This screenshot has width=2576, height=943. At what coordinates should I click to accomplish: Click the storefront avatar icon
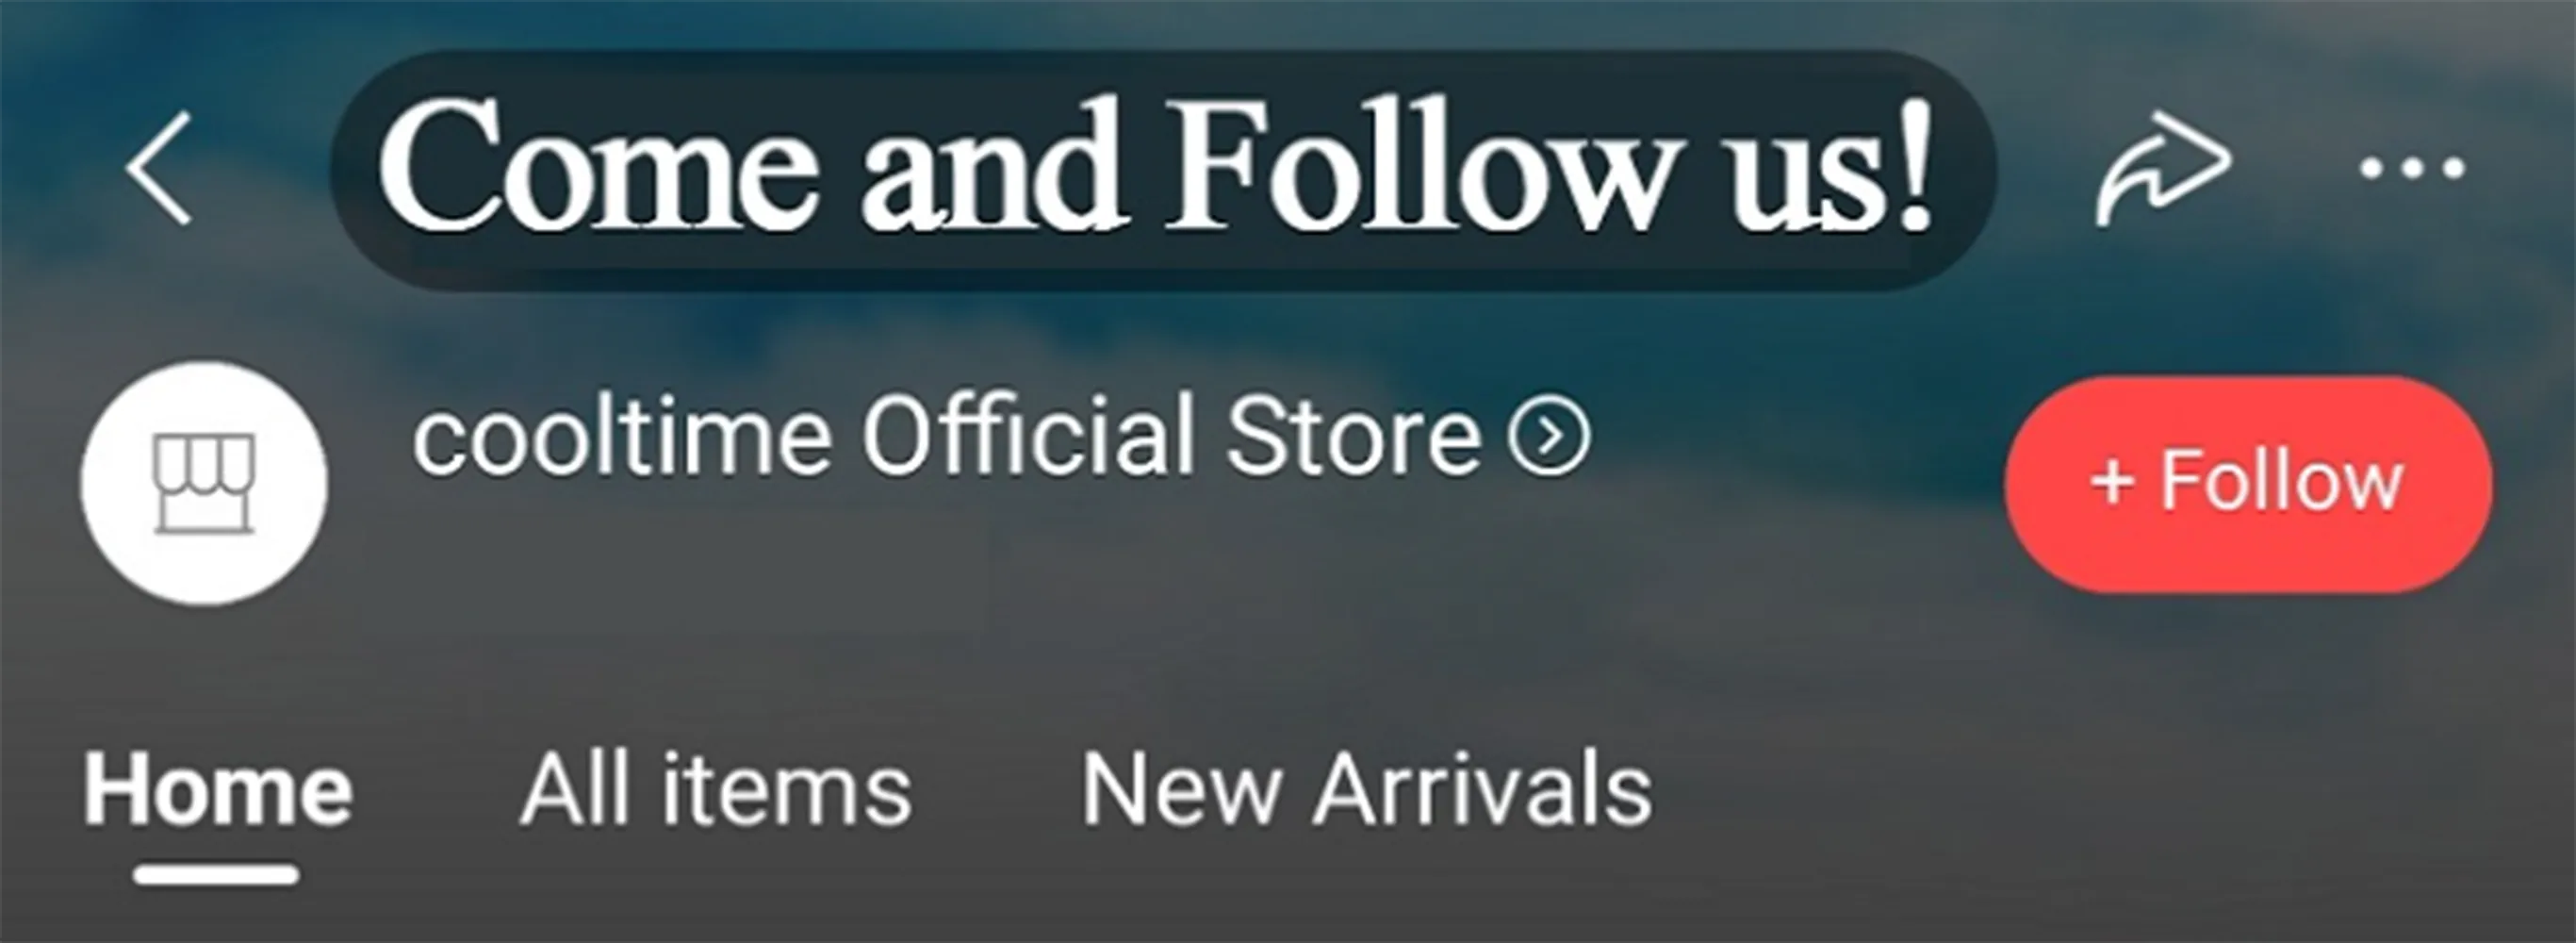click(204, 483)
